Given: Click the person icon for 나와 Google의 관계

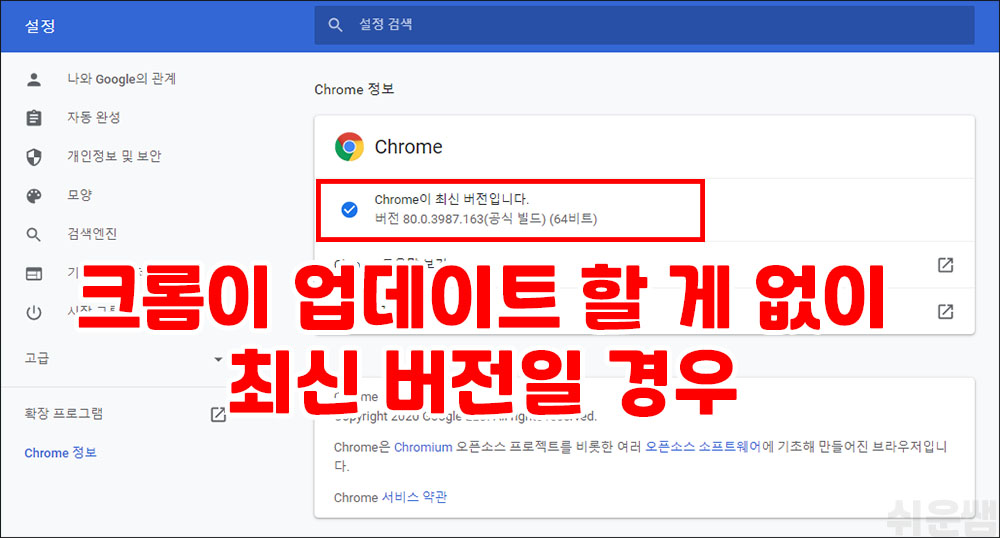Looking at the screenshot, I should click(x=34, y=80).
